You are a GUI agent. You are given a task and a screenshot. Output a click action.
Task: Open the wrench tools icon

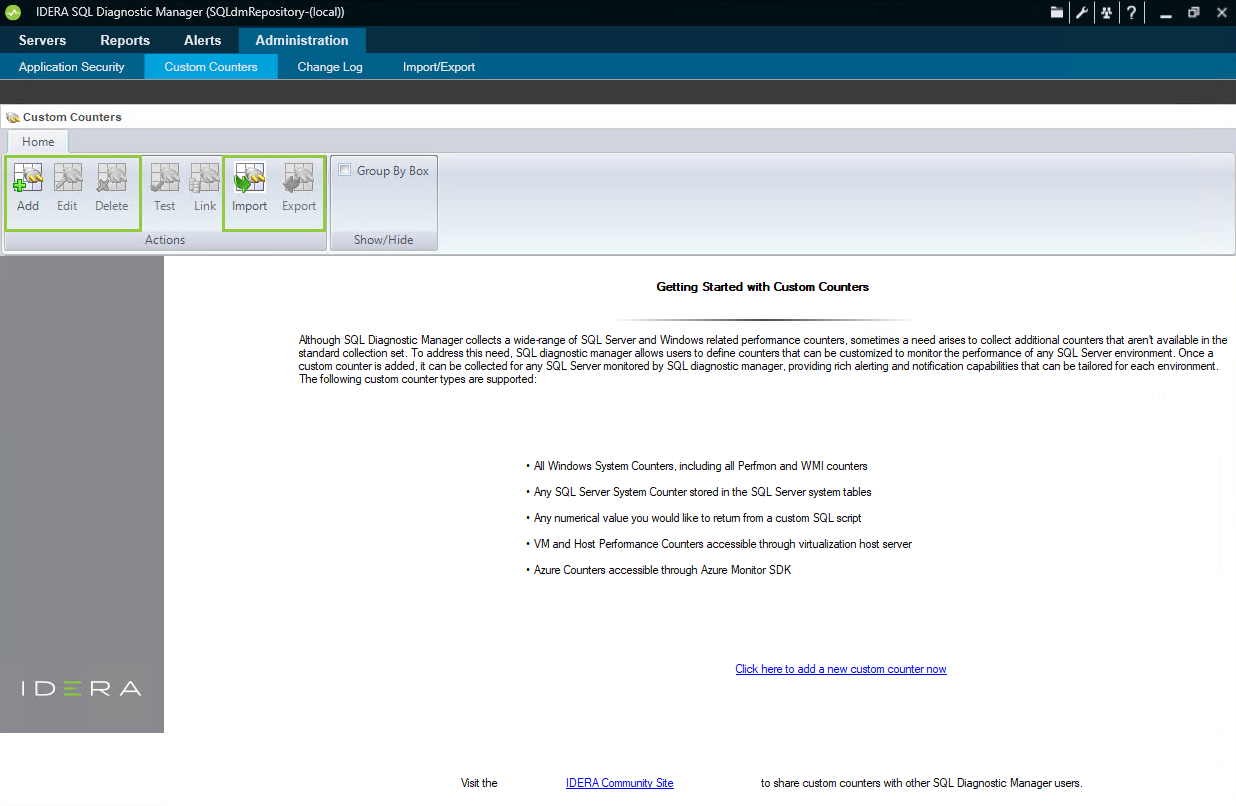click(1082, 13)
